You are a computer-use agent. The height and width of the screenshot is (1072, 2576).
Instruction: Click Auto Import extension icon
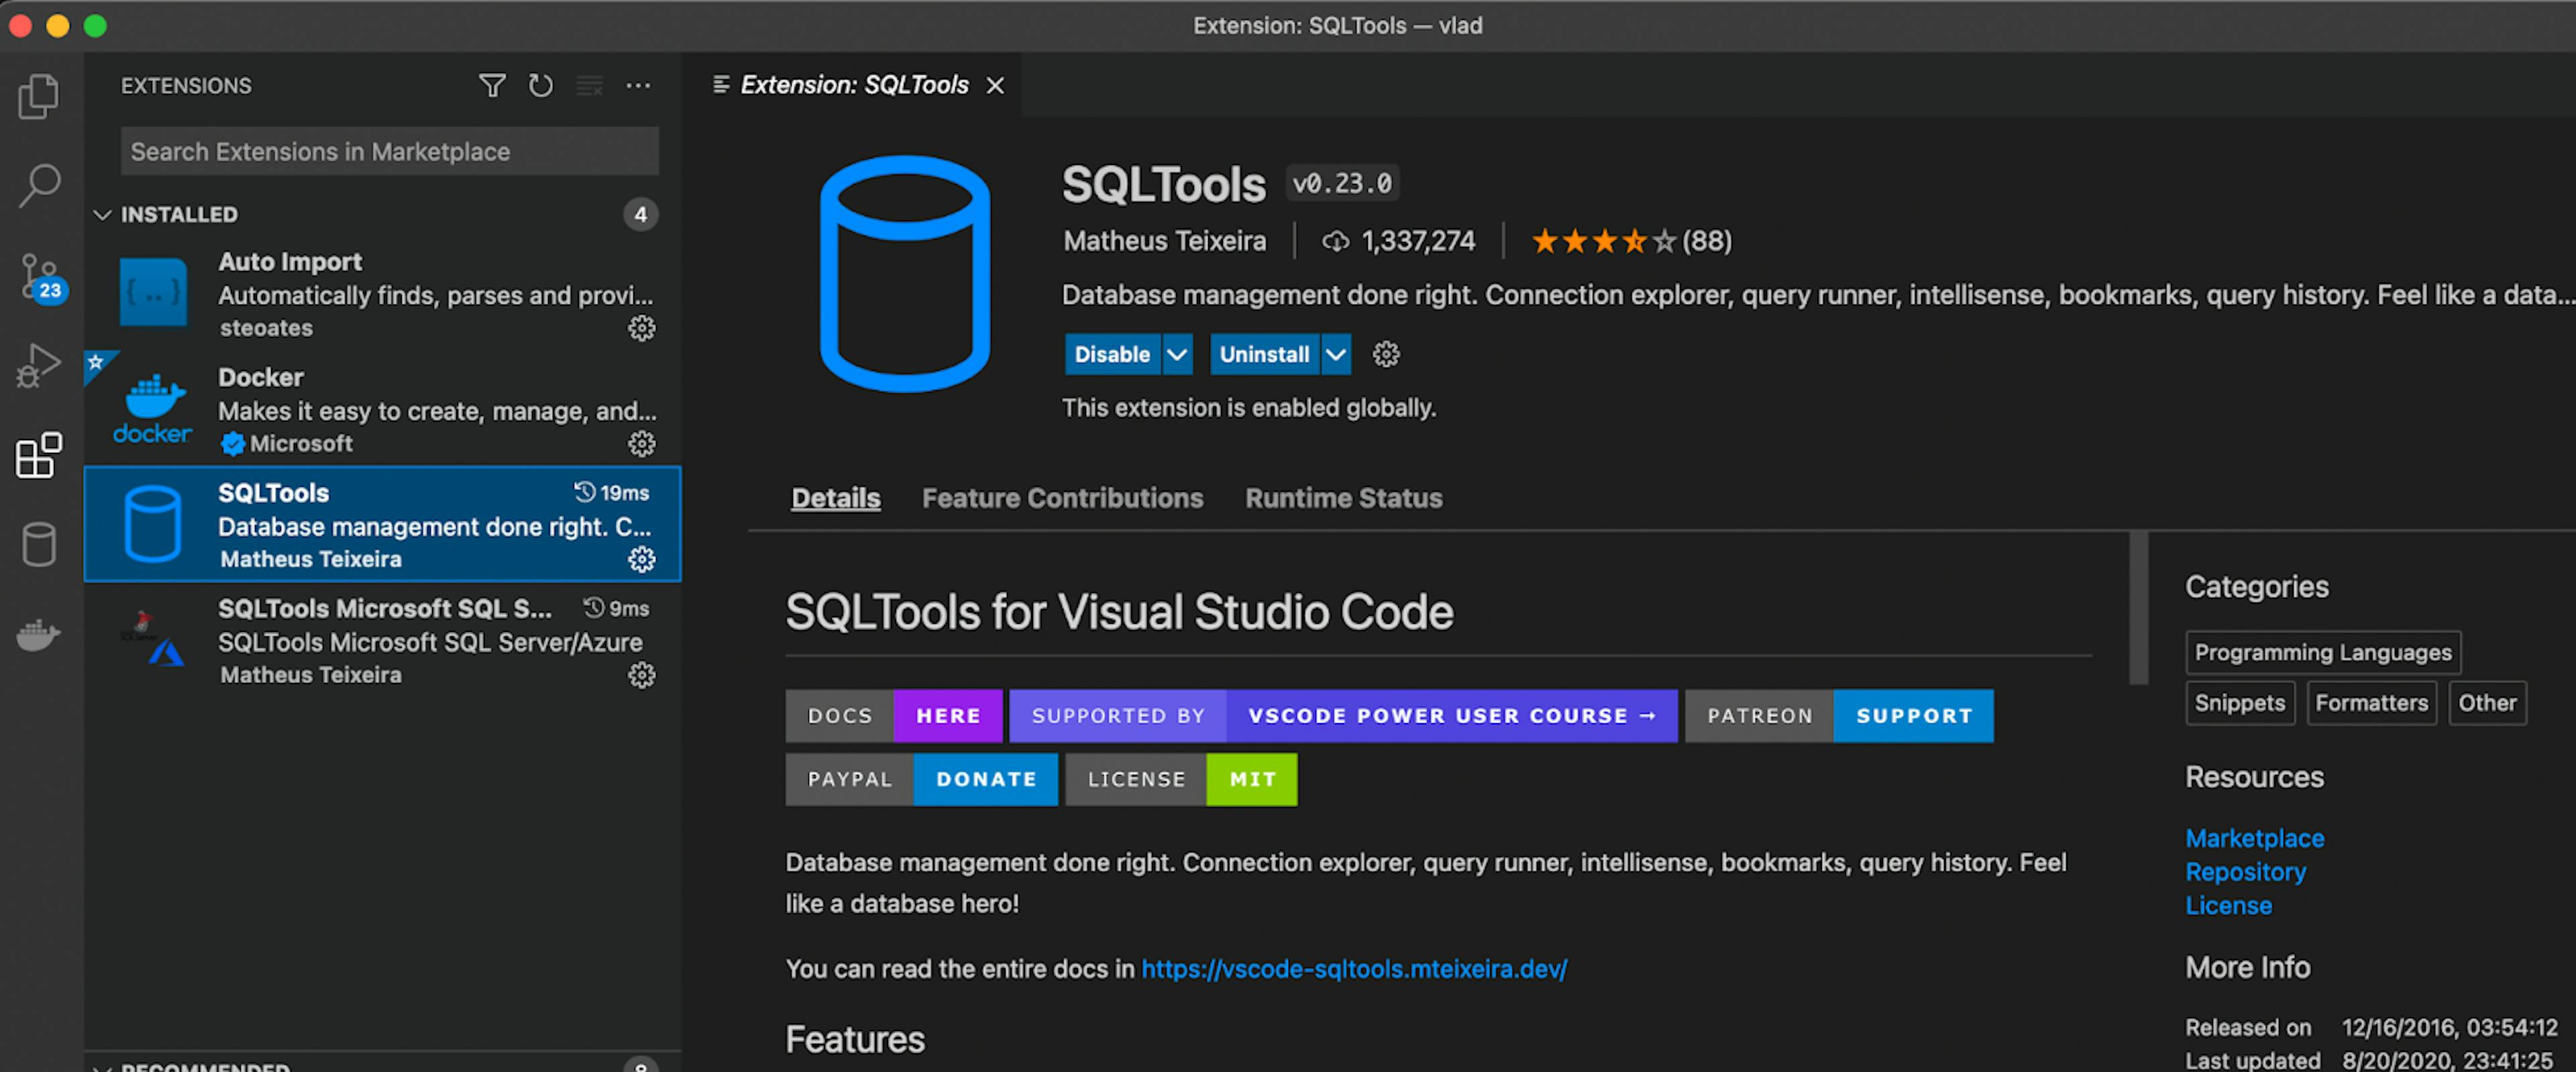pos(153,292)
